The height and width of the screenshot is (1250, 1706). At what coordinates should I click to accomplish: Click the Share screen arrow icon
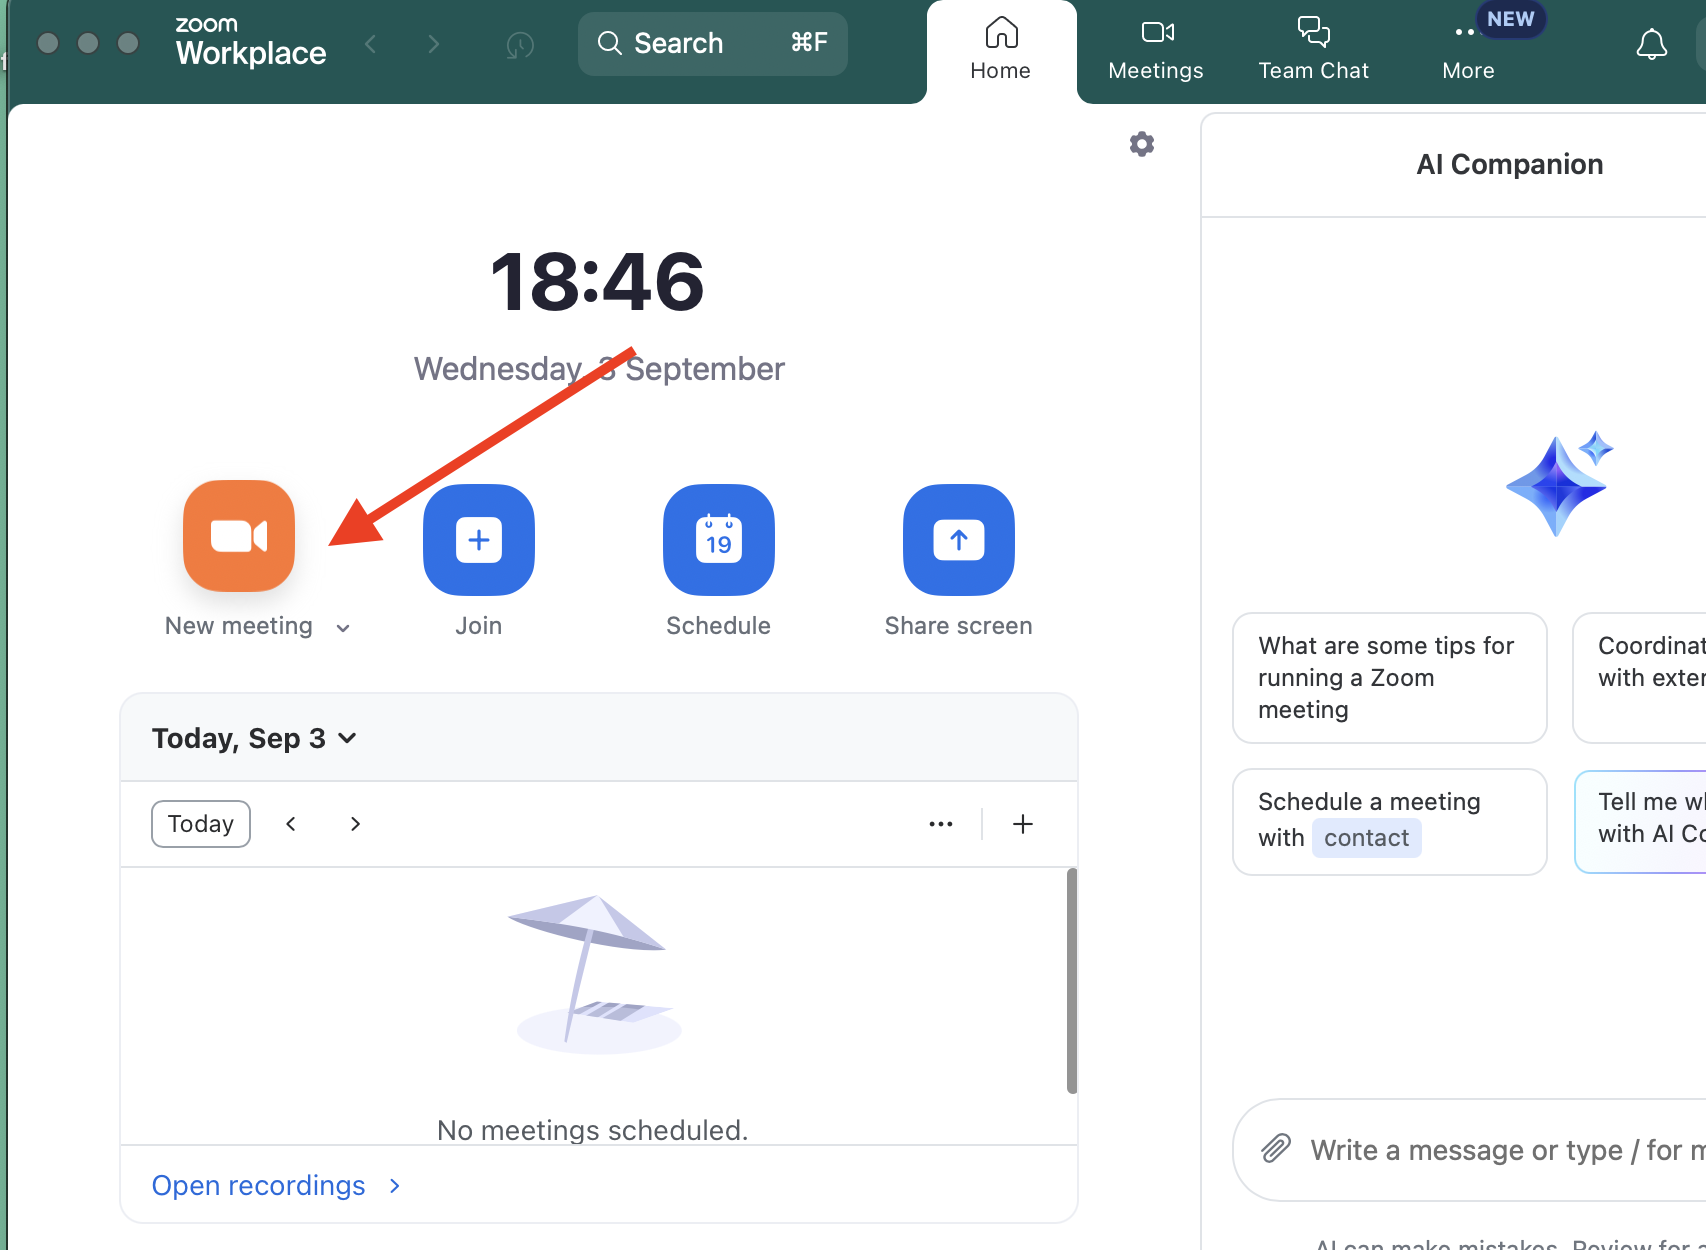click(x=959, y=540)
